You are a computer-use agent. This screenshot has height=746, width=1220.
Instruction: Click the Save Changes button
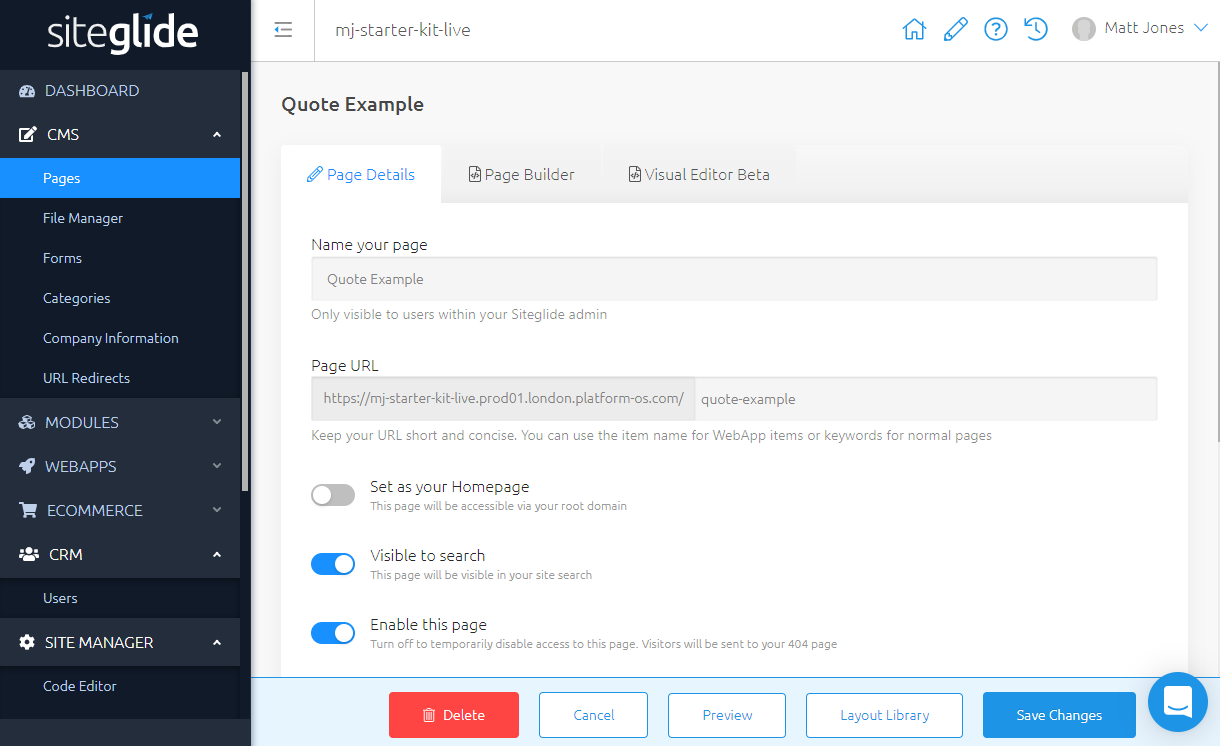coord(1059,715)
